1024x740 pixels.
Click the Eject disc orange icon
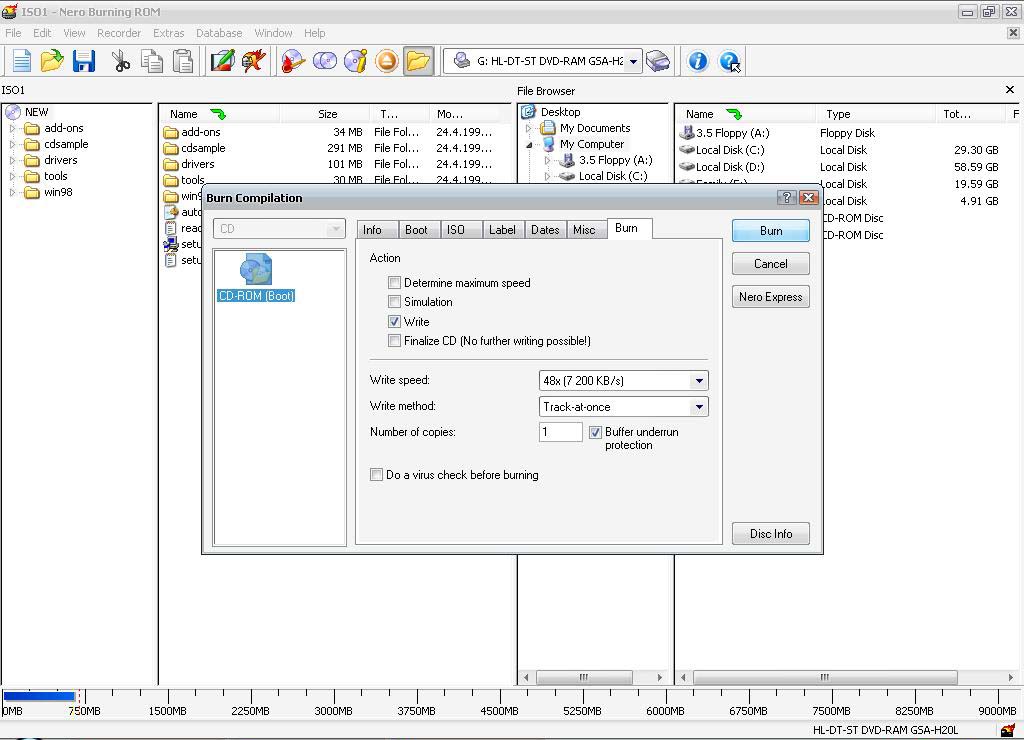coord(387,61)
